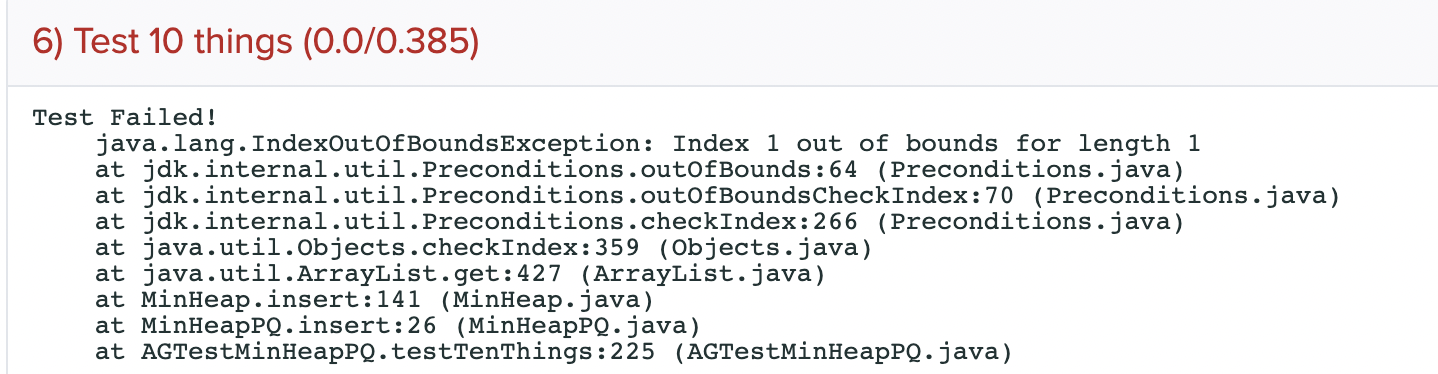This screenshot has height=374, width=1438.
Task: Click the (AGTestMinHeapPQ.java) file reference
Action: point(842,351)
